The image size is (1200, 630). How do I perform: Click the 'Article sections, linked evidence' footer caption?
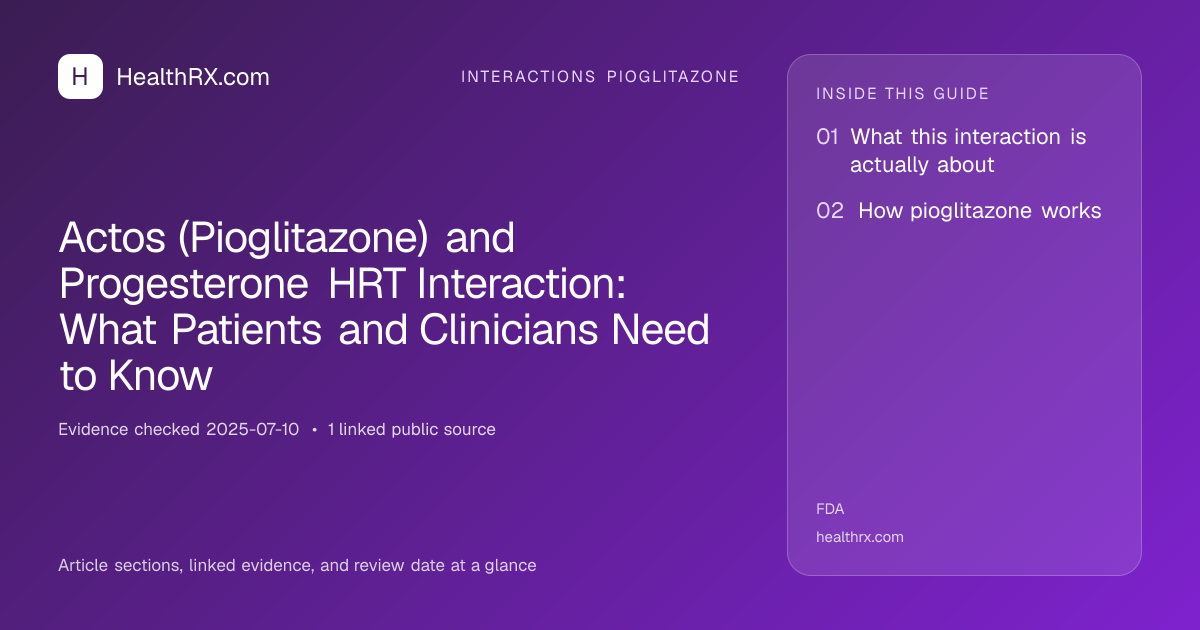(297, 565)
